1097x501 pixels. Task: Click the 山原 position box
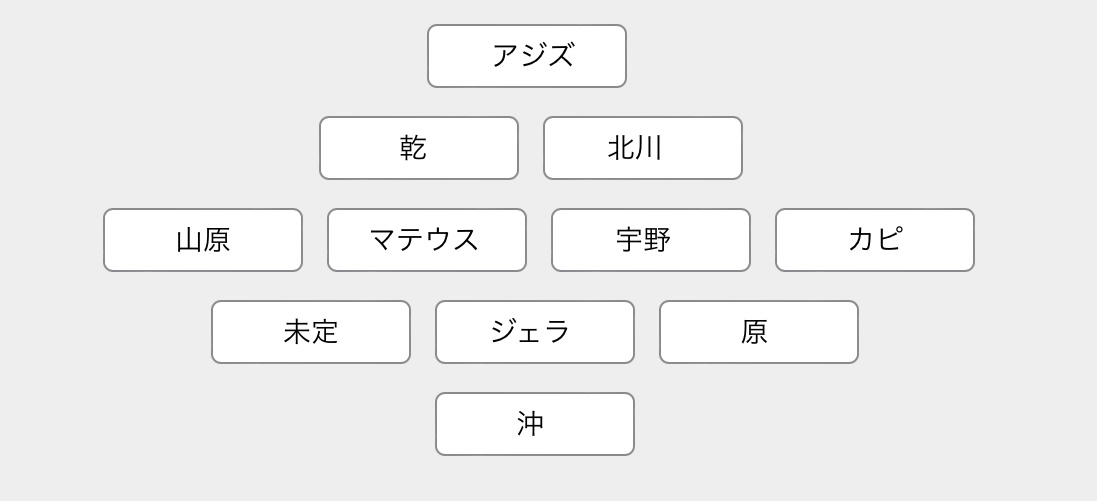(x=203, y=240)
